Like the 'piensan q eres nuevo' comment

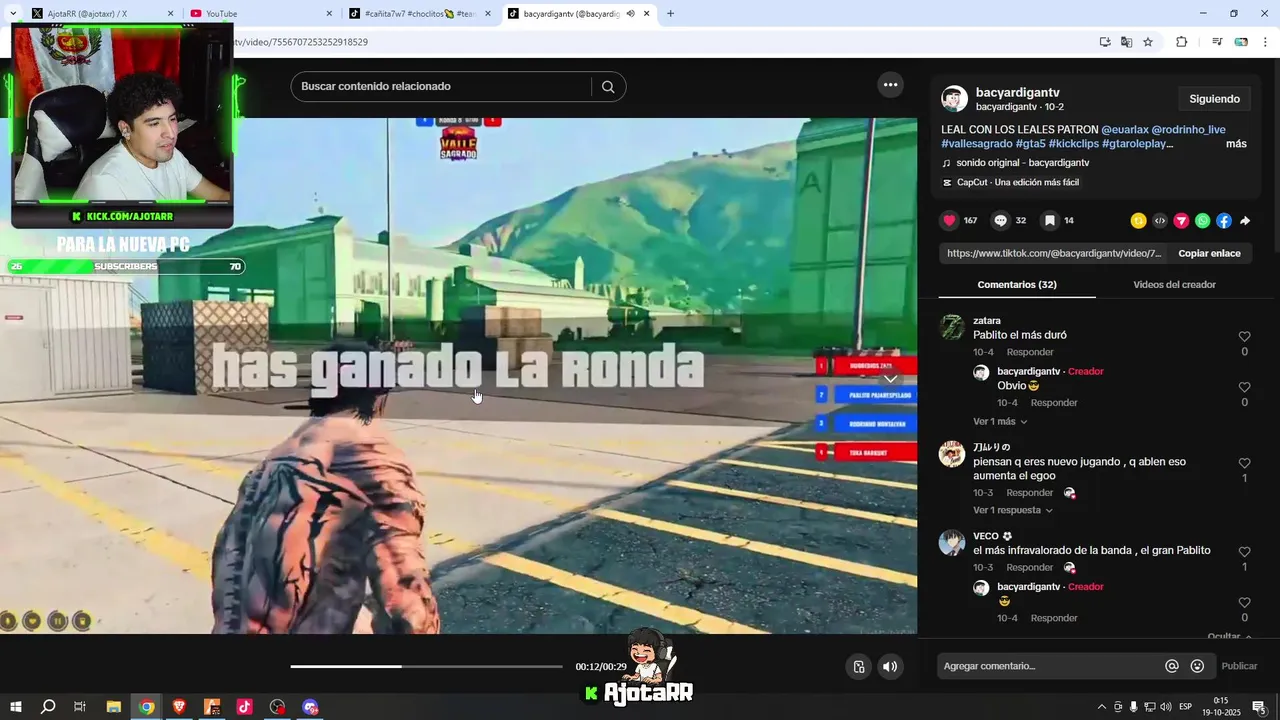(1244, 464)
